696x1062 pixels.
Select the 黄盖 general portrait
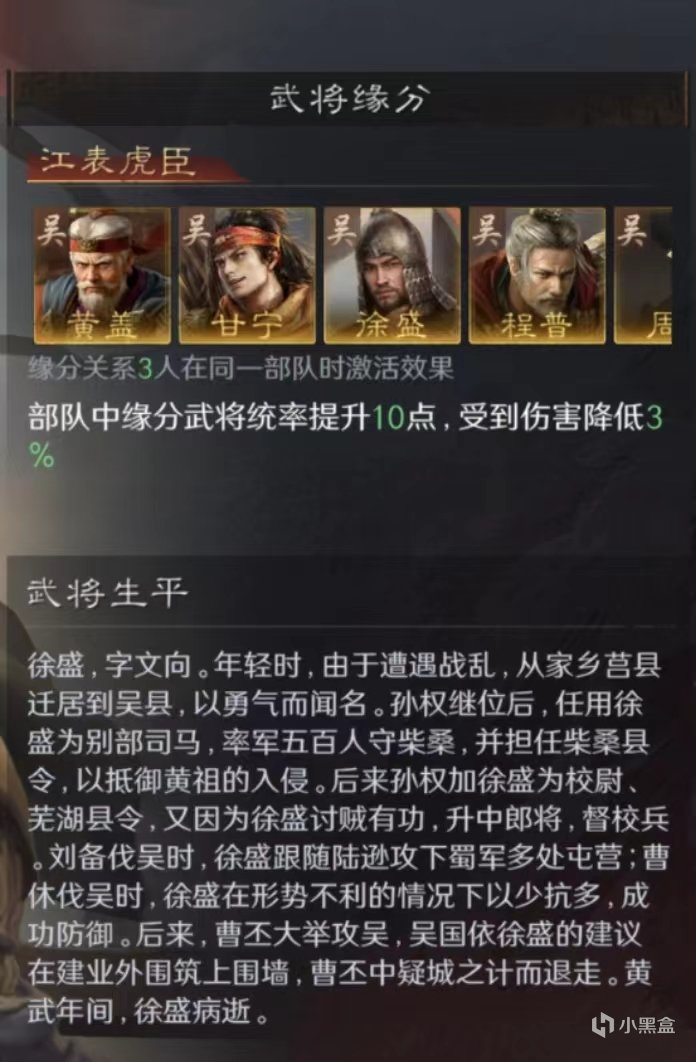click(x=102, y=276)
